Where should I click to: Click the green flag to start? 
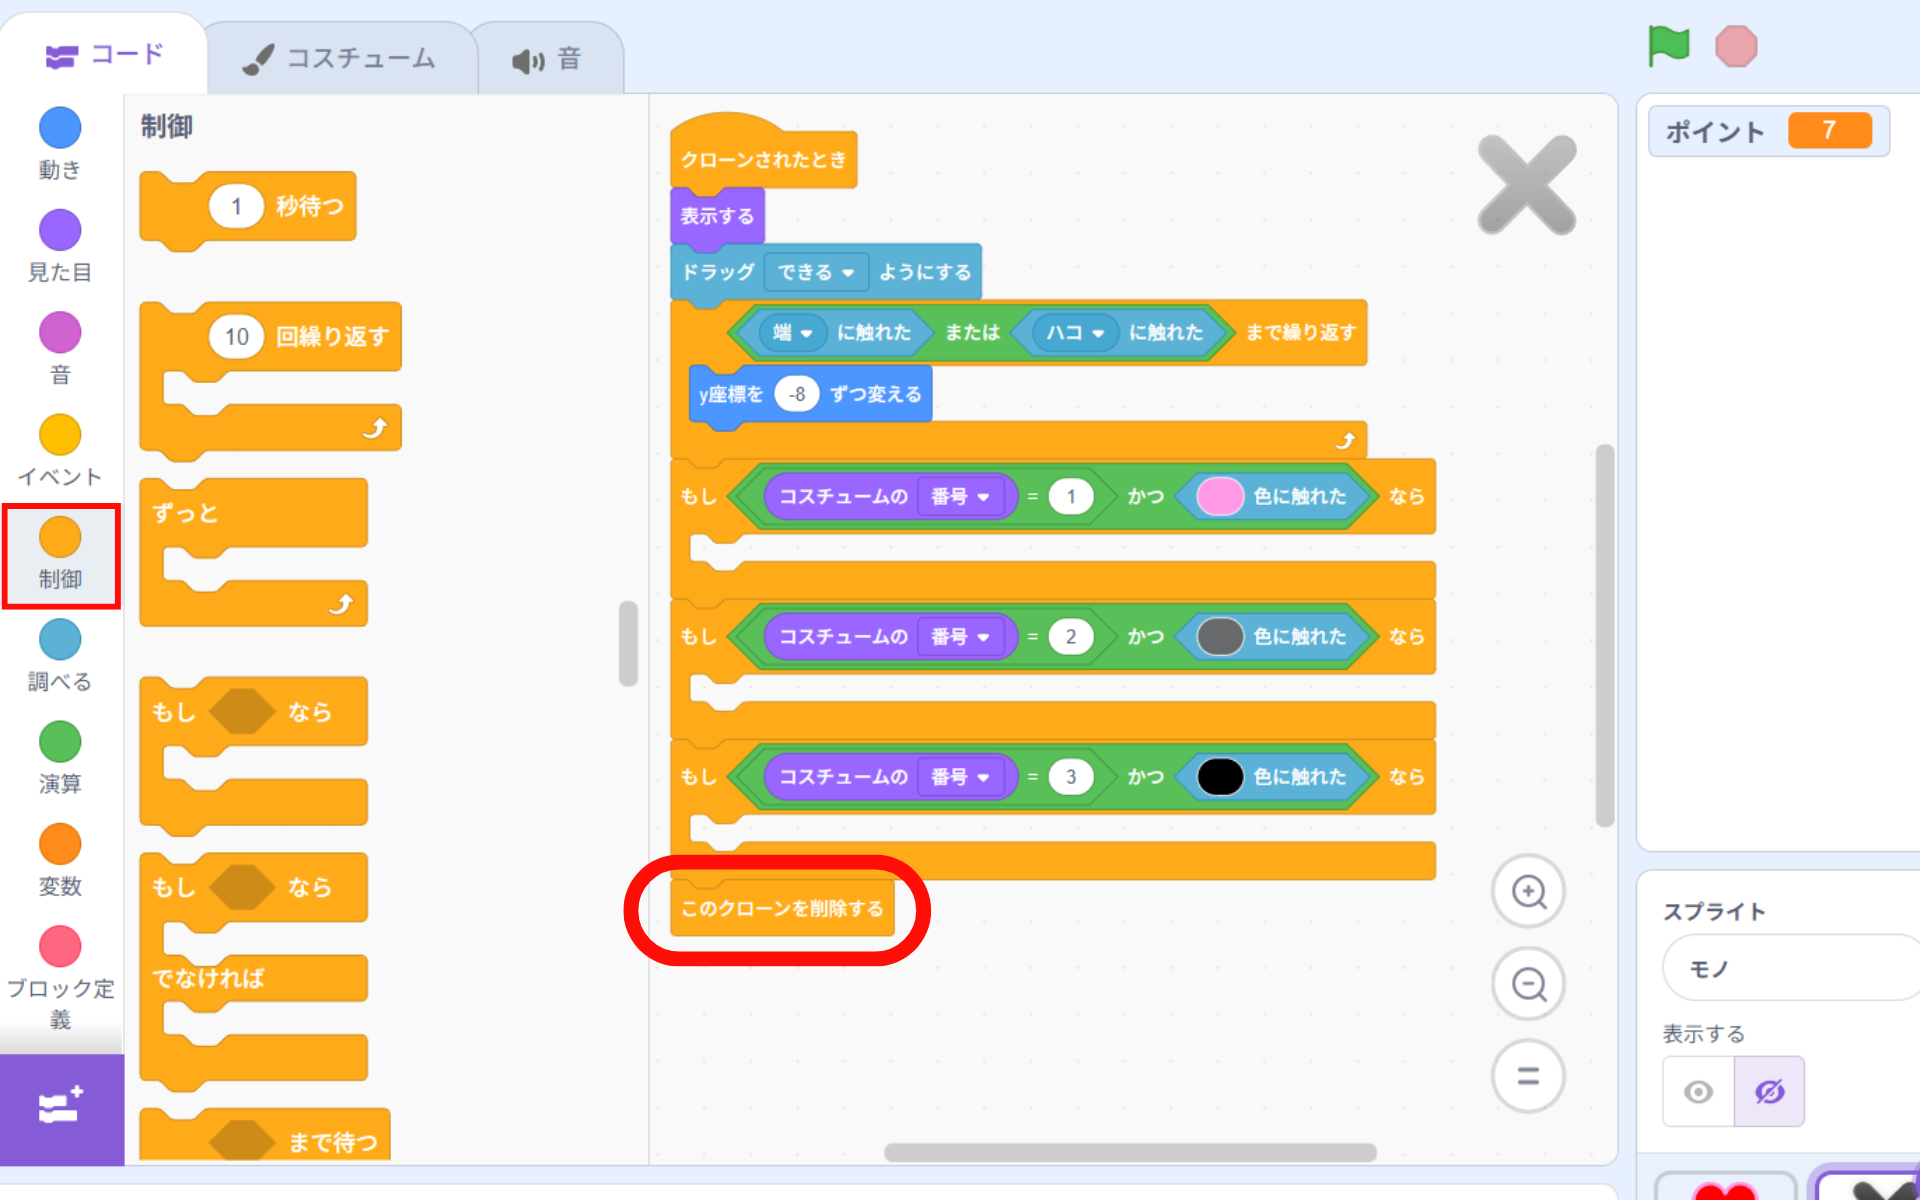point(1668,46)
